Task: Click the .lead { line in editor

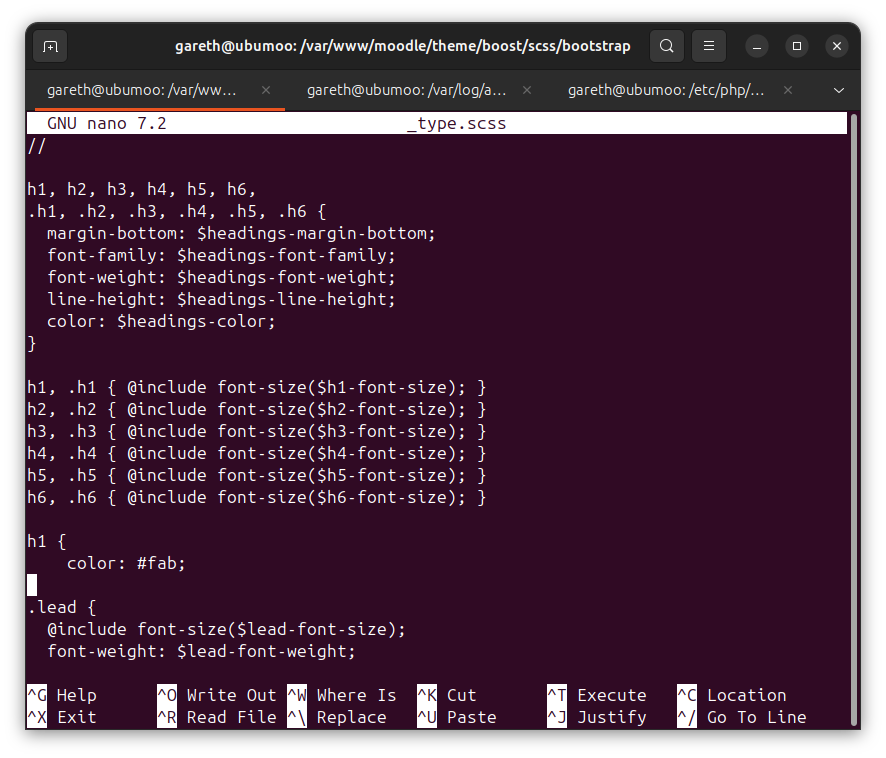Action: pyautogui.click(x=62, y=607)
